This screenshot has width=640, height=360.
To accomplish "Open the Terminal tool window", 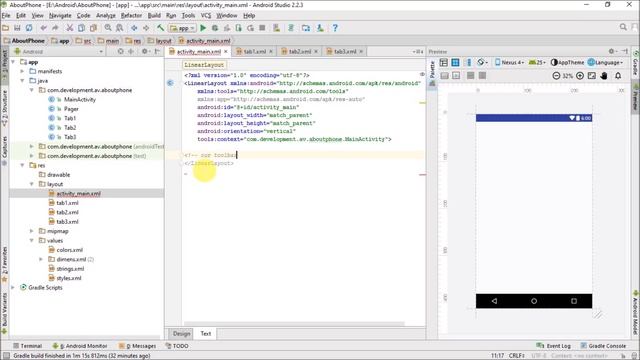I will coord(27,346).
